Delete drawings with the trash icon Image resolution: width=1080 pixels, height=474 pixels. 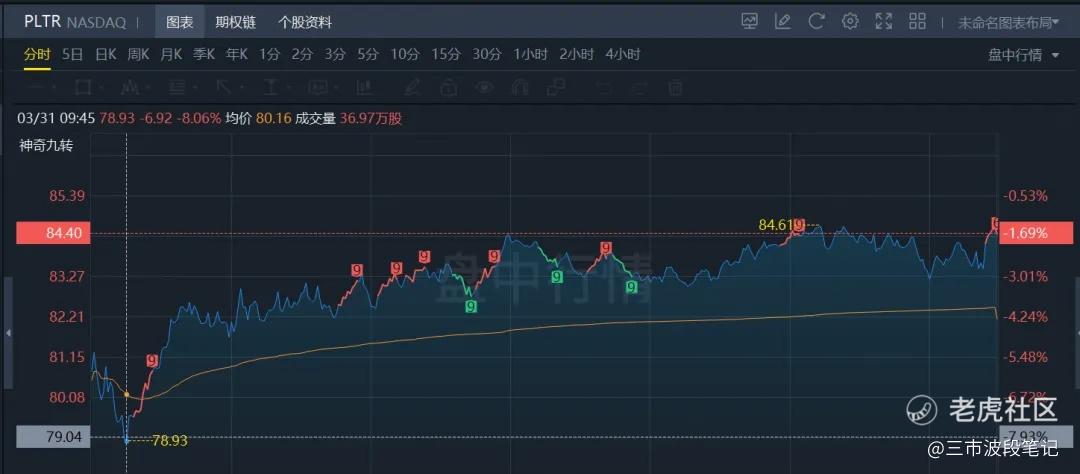click(676, 87)
